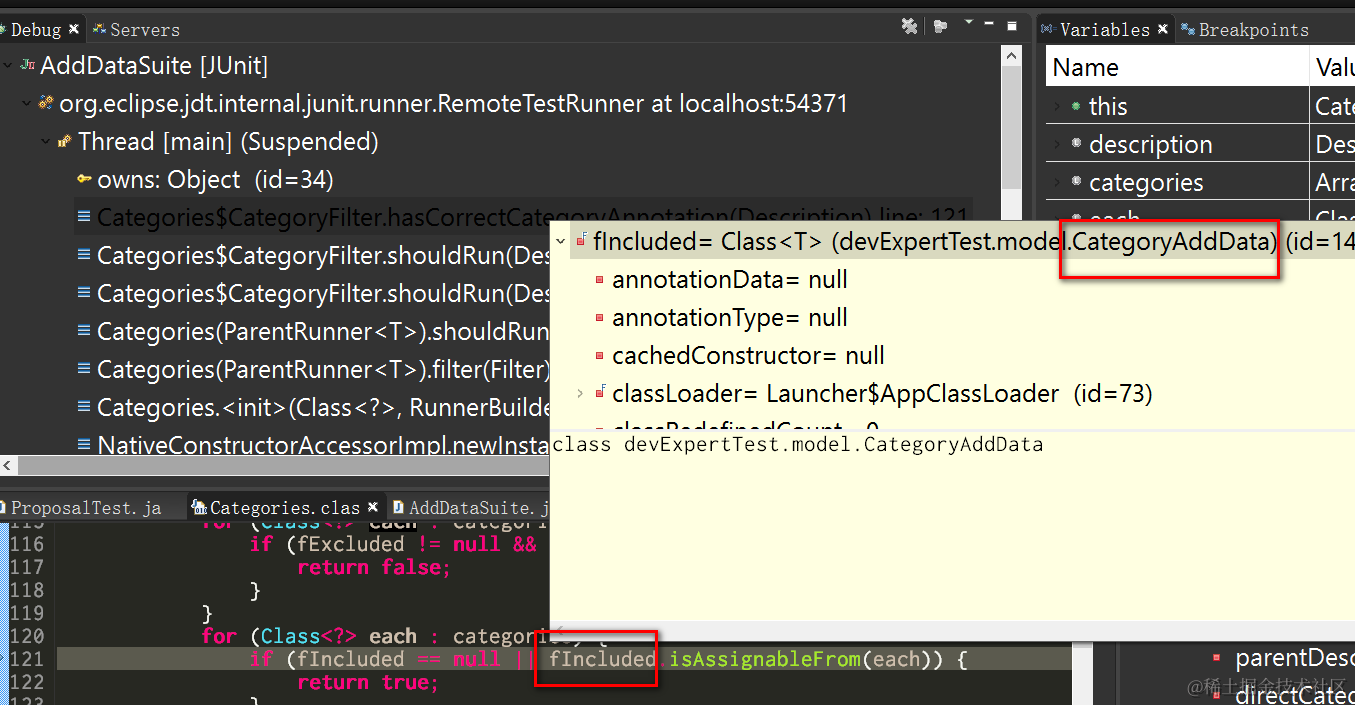The height and width of the screenshot is (705, 1355).
Task: Close the Variables tab
Action: coord(1163,30)
